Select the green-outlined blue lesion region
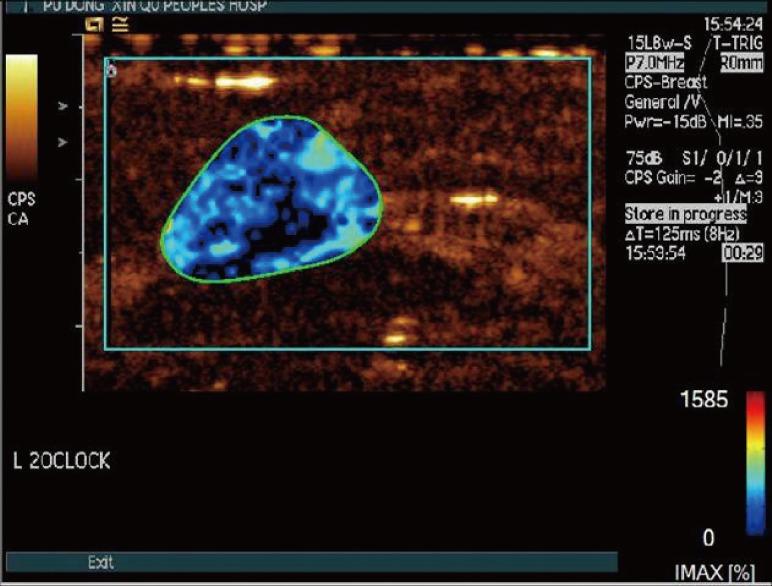This screenshot has height=586, width=772. click(x=272, y=199)
